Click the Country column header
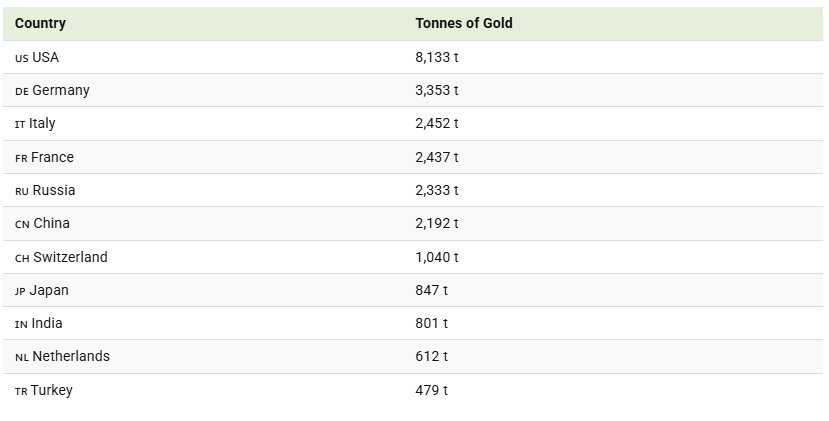The image size is (829, 421). [x=40, y=23]
